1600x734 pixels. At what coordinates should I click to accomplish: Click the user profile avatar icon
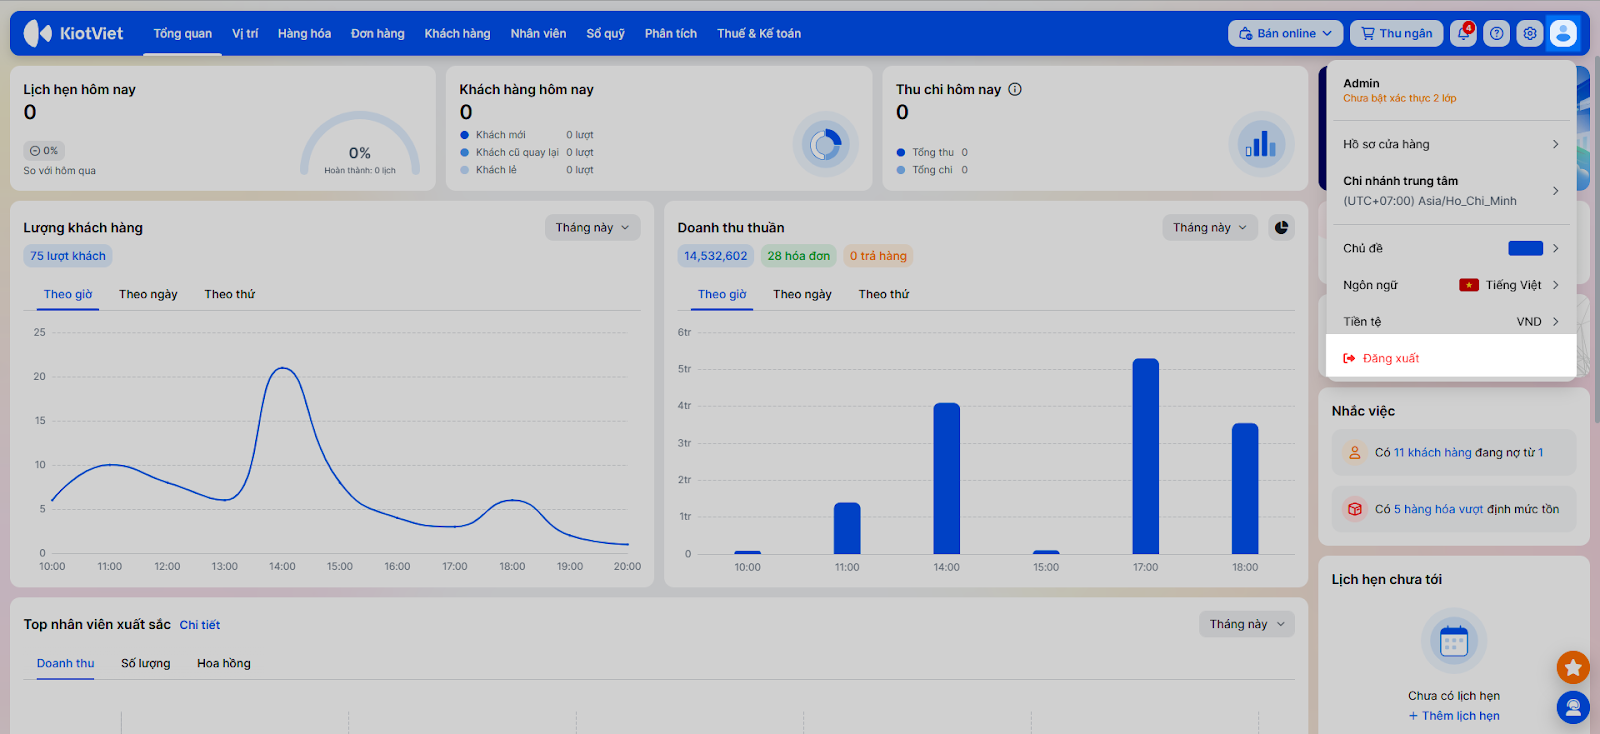tap(1563, 33)
